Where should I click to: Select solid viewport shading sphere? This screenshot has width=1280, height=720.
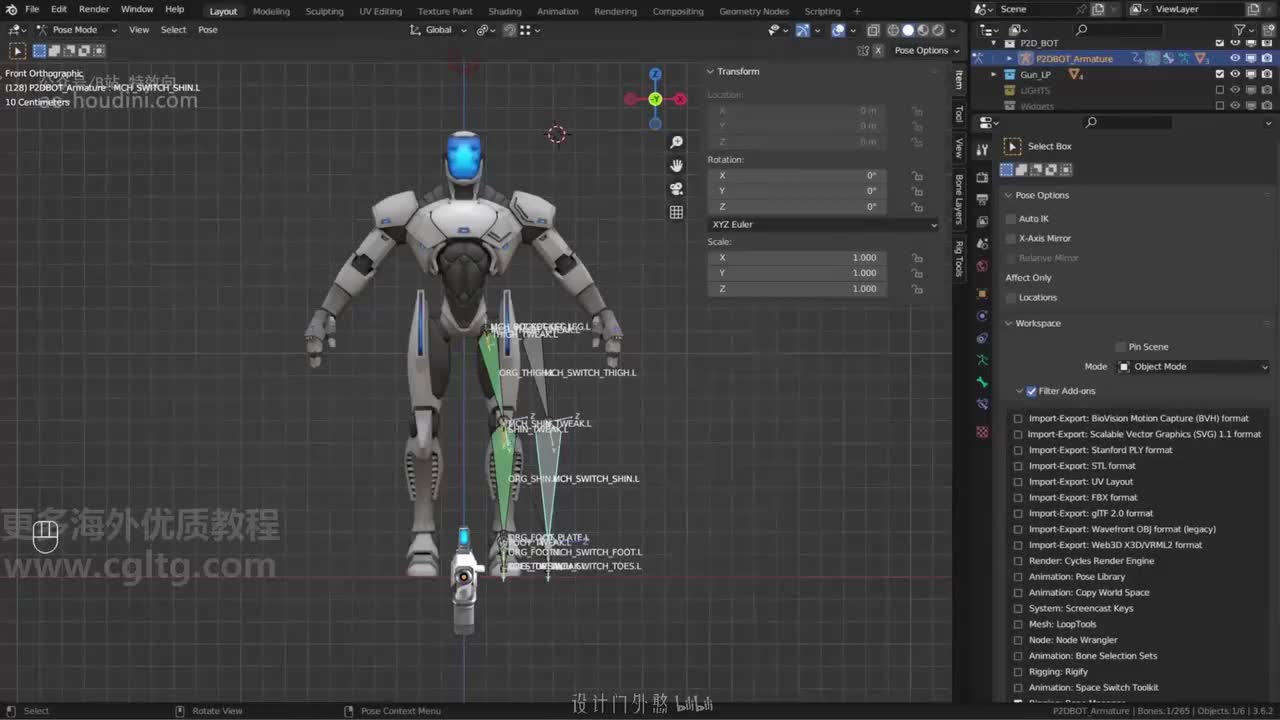(908, 30)
